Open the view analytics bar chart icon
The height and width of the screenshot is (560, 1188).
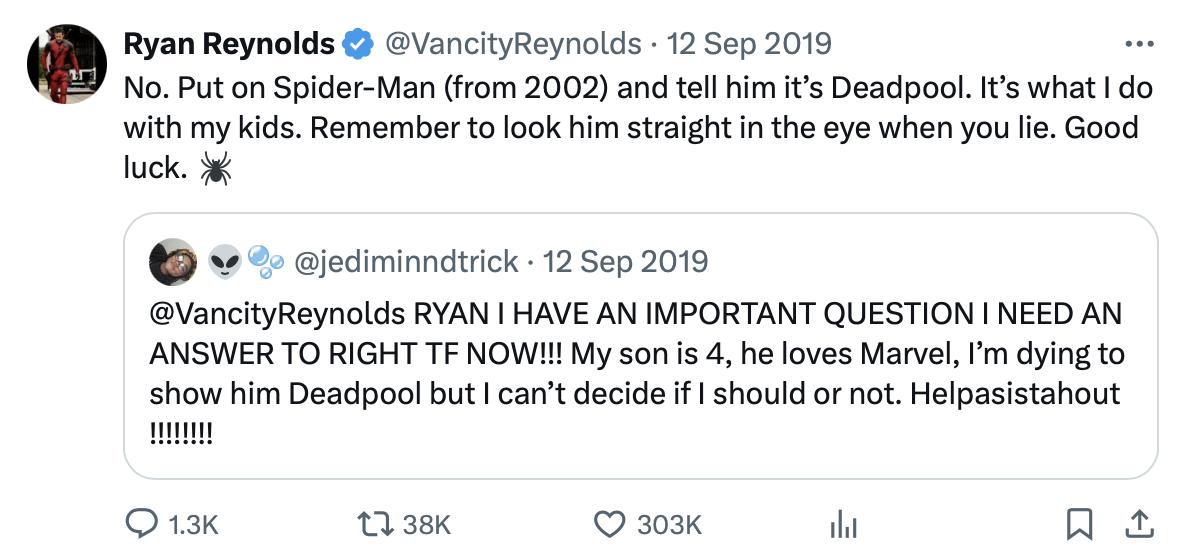842,523
